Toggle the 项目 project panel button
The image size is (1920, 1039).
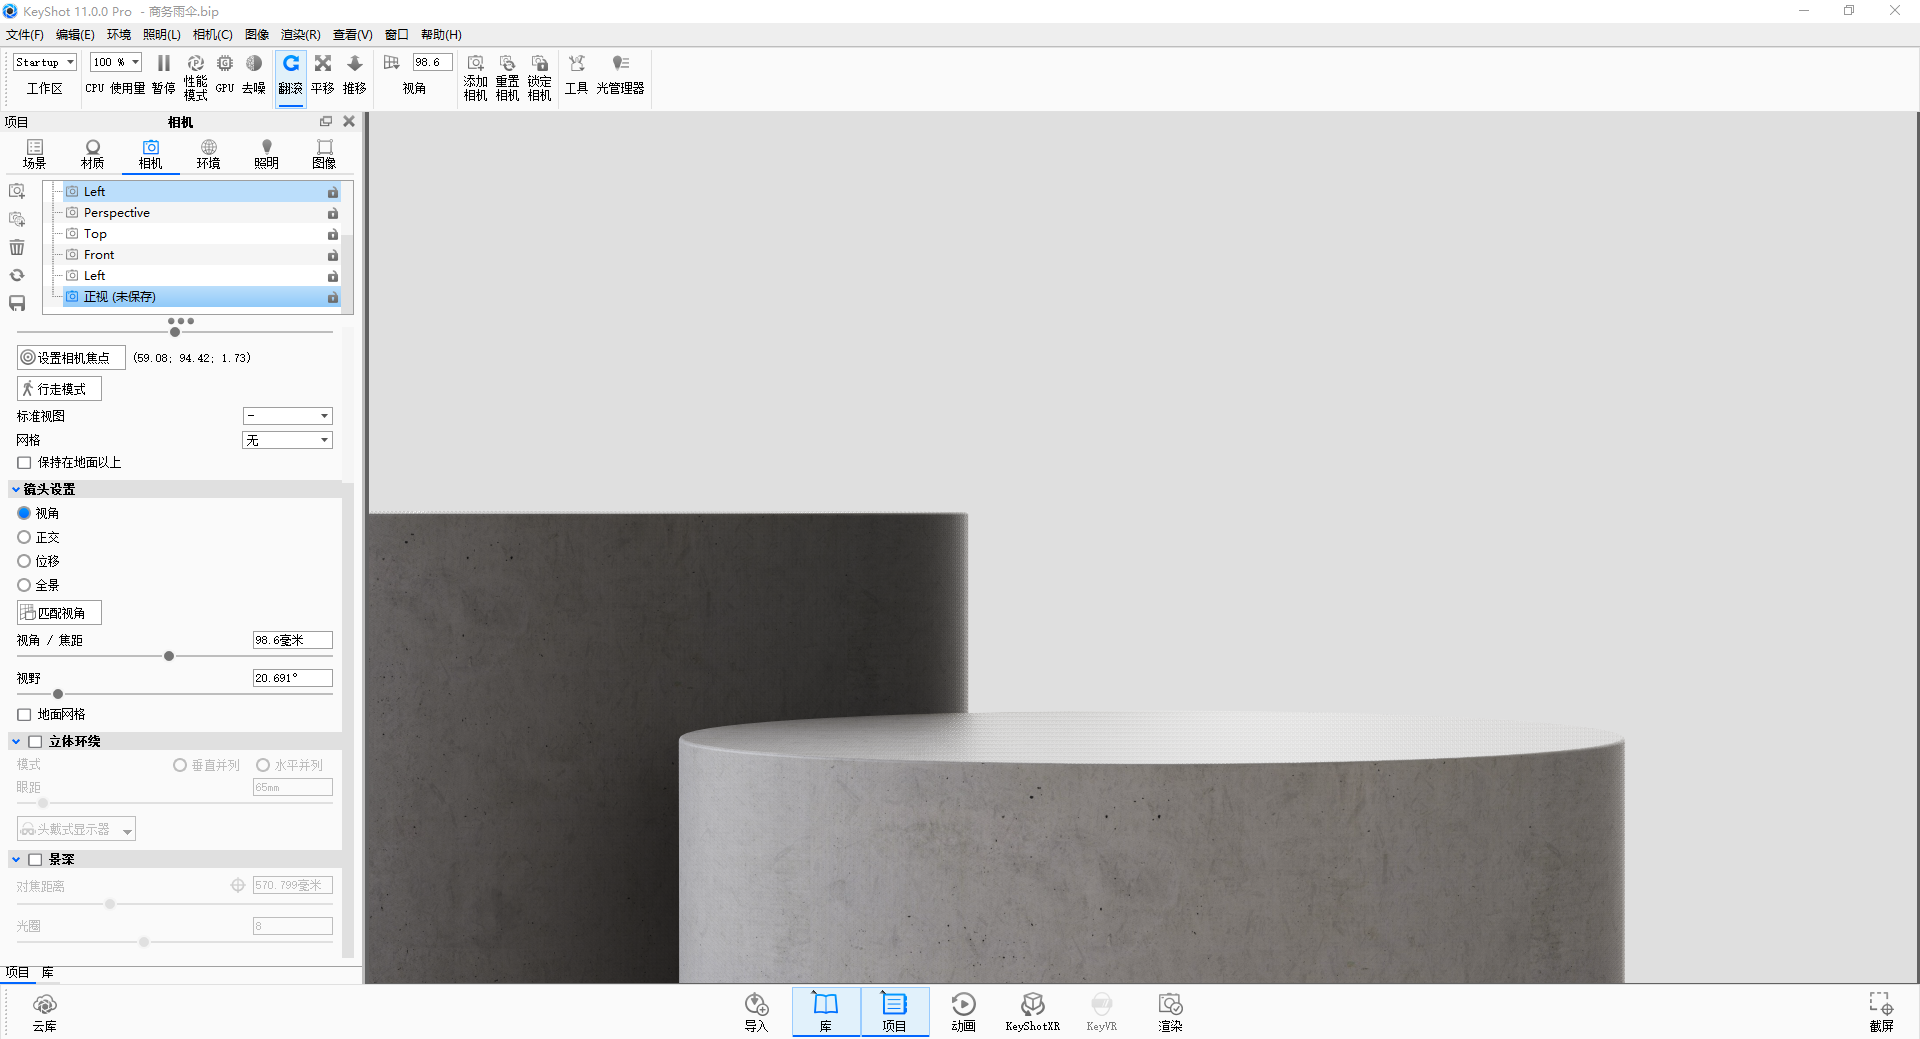point(895,1012)
